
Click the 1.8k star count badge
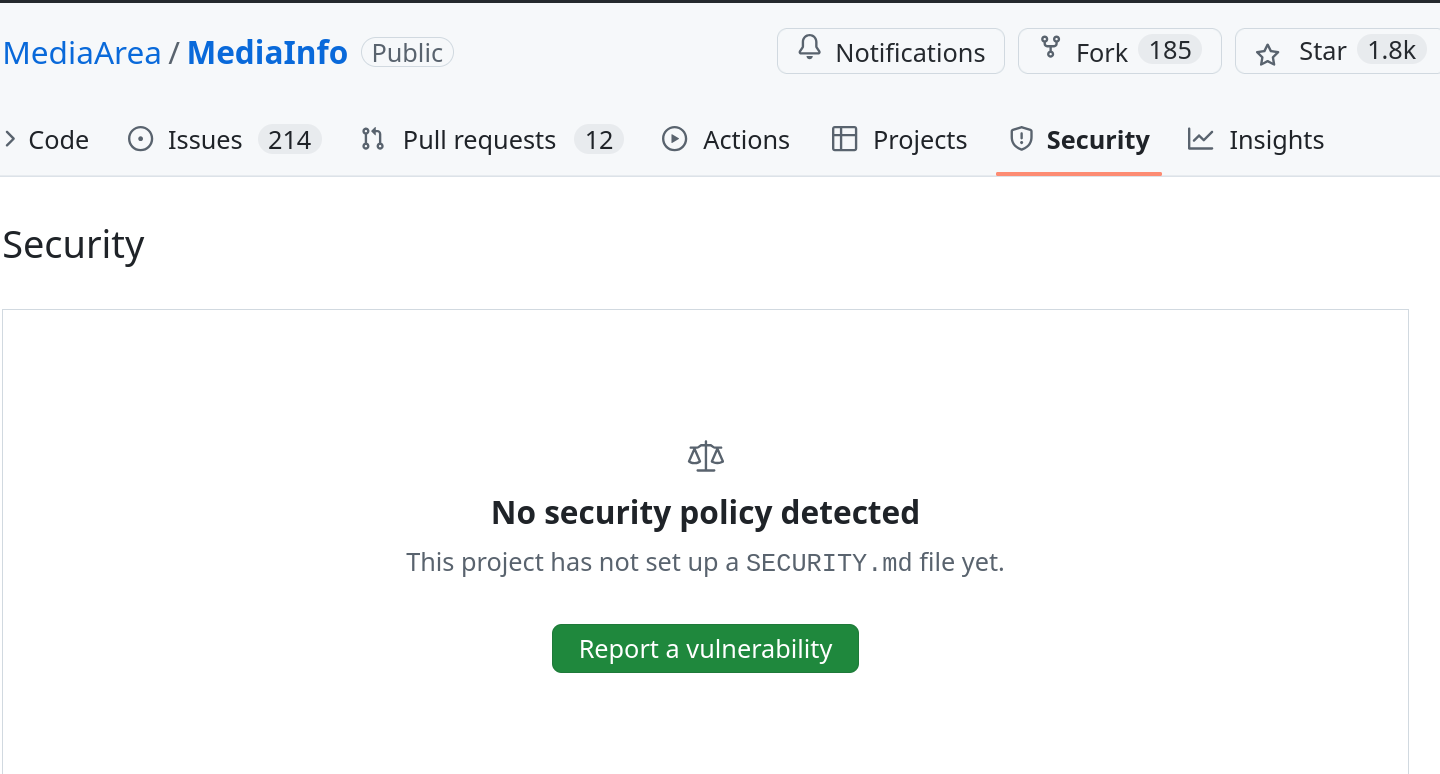click(1391, 51)
